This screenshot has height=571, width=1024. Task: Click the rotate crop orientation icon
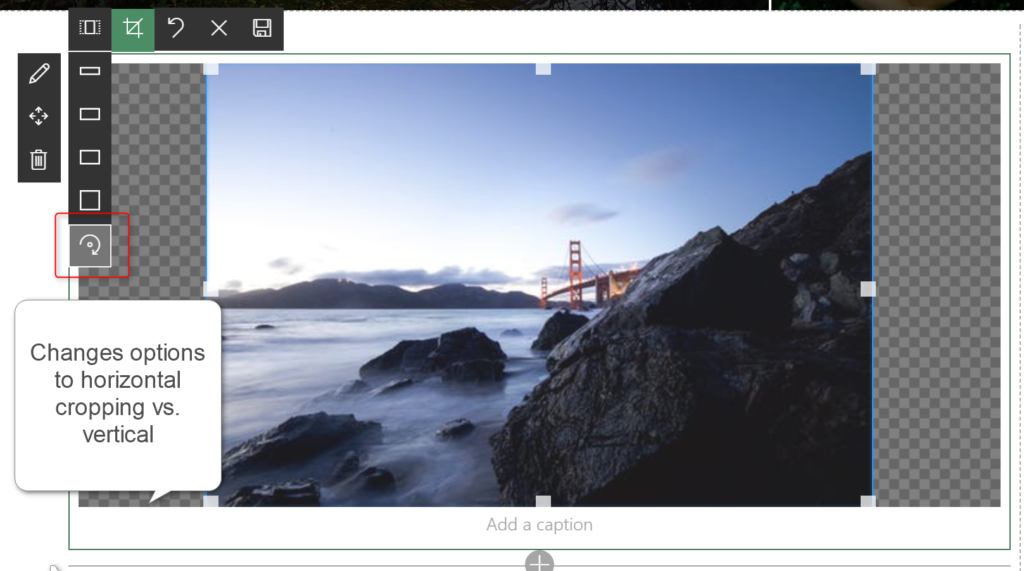[x=90, y=245]
